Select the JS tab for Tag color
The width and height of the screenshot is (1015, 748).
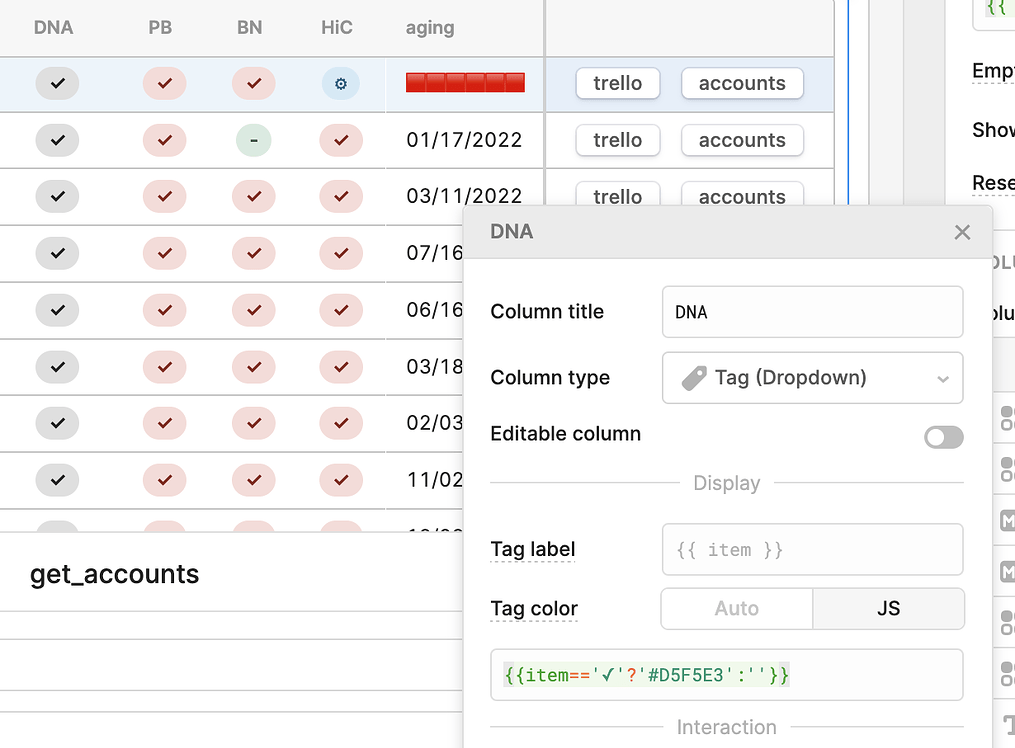(x=888, y=609)
